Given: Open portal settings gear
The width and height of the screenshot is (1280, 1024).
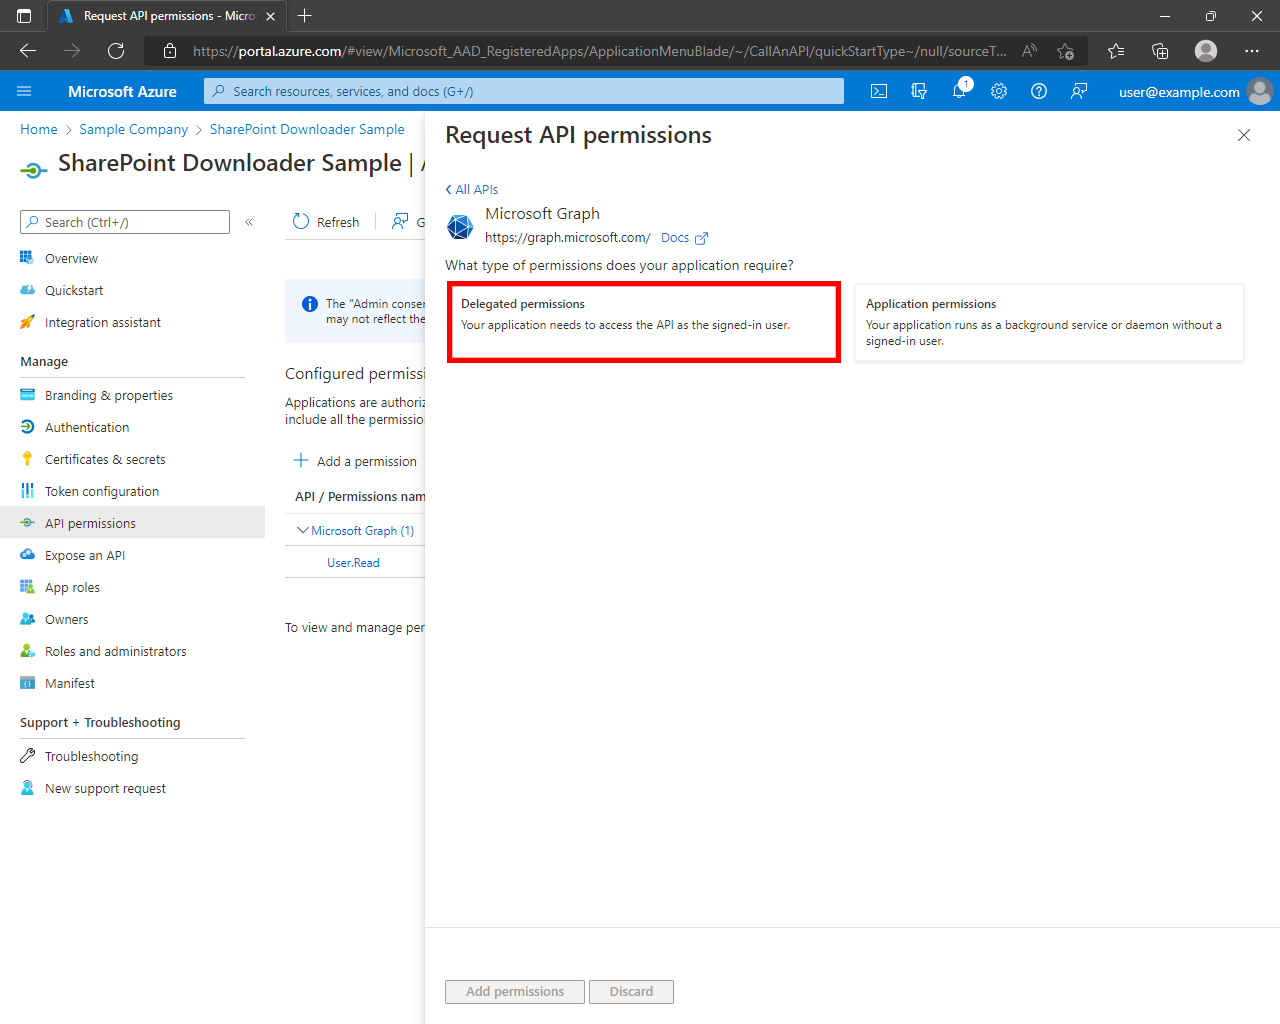Looking at the screenshot, I should pos(999,91).
